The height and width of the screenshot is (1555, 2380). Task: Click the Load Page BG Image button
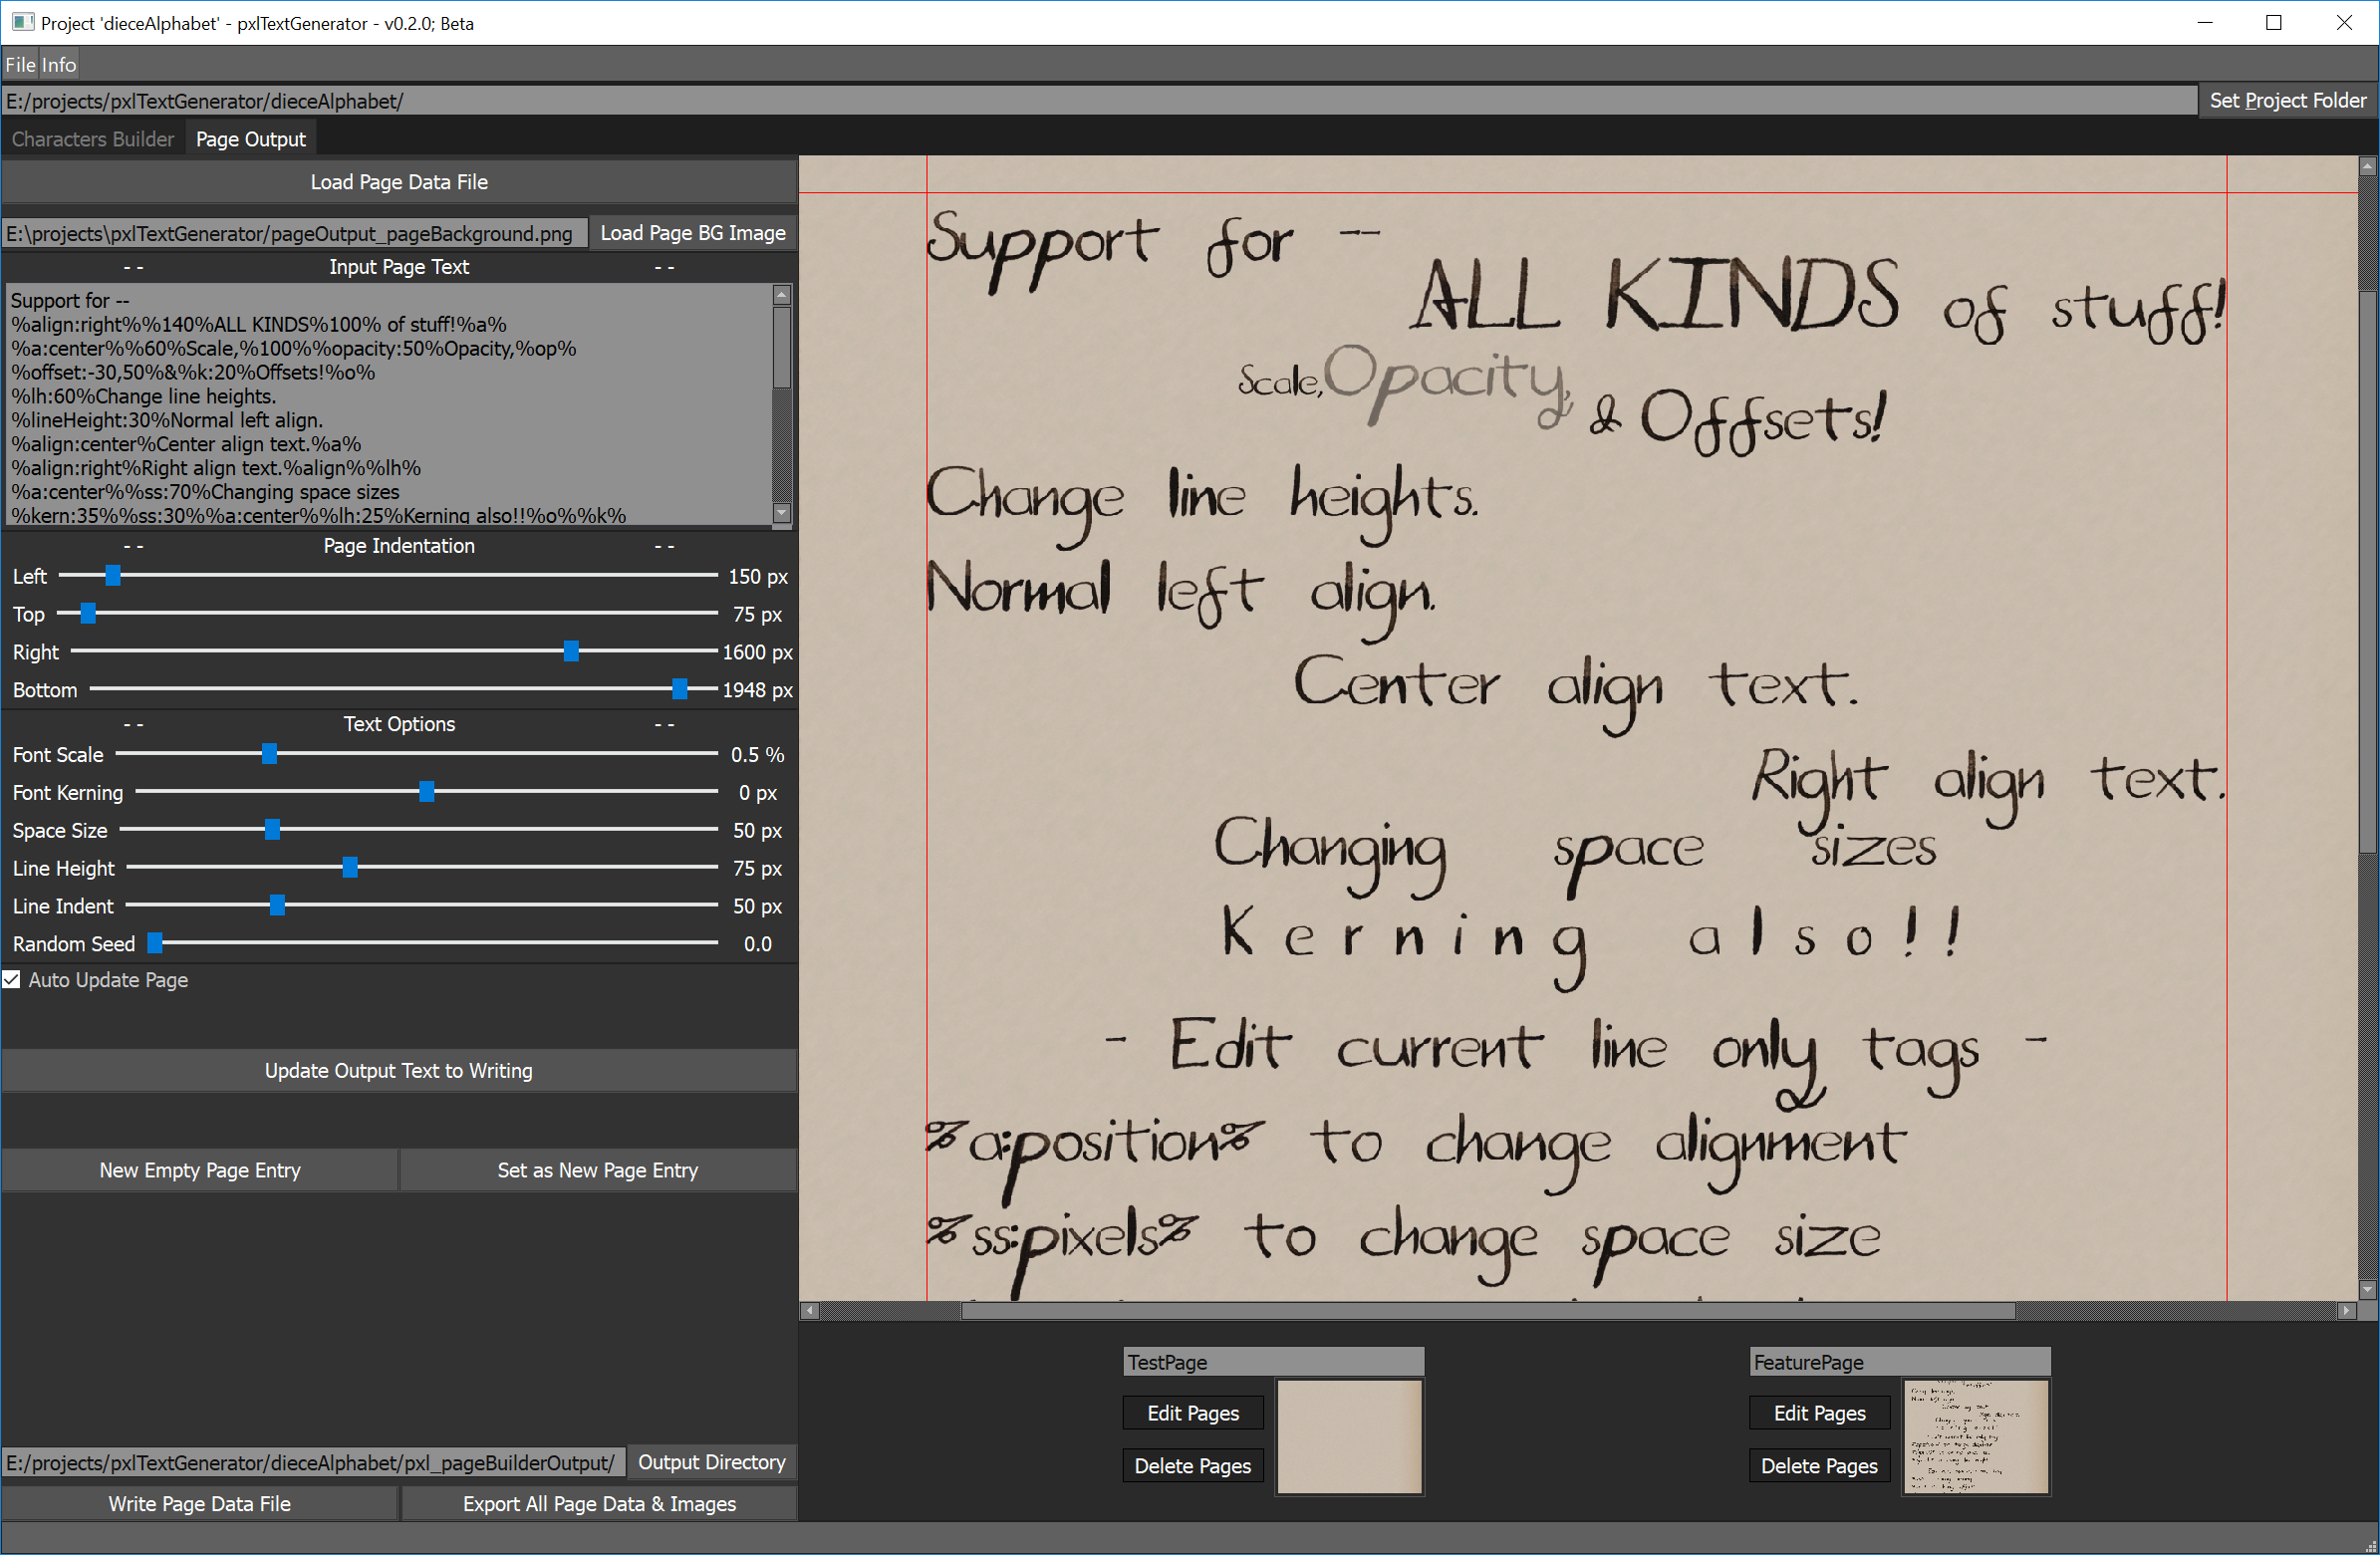(692, 233)
